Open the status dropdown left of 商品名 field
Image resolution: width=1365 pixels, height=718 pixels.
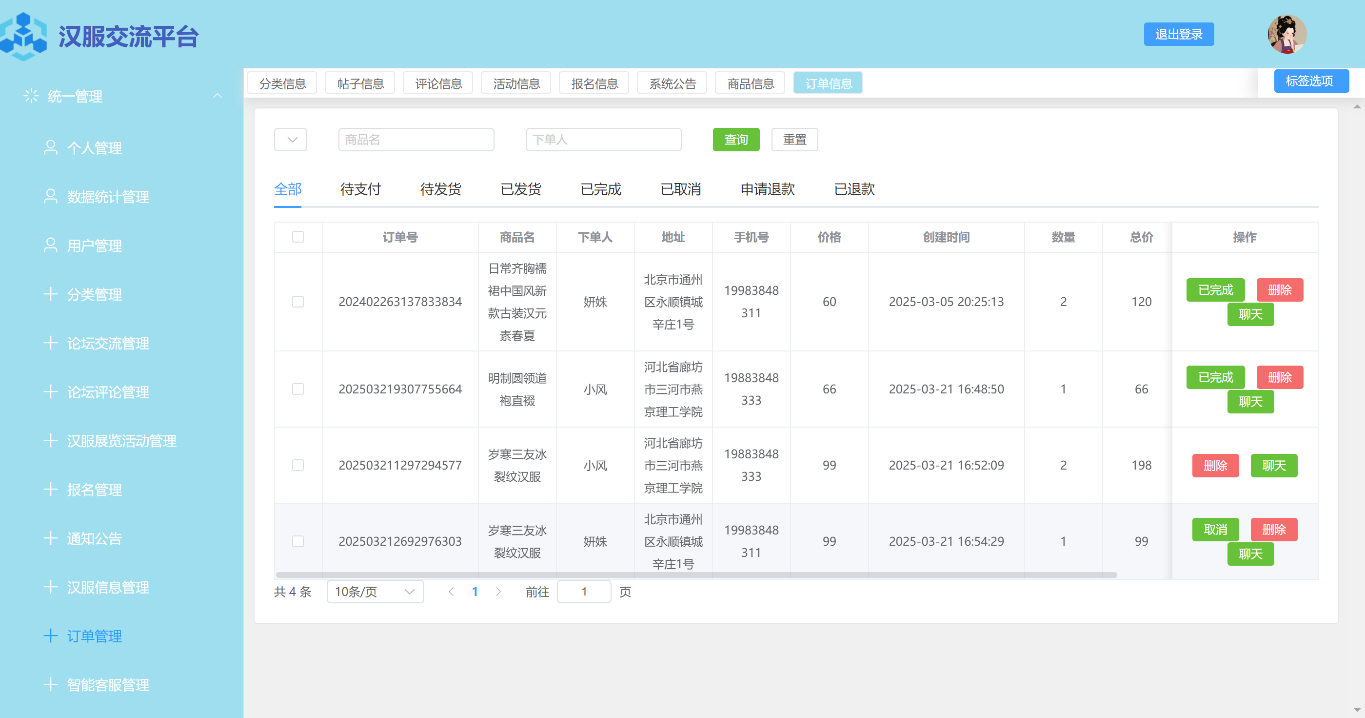click(290, 140)
